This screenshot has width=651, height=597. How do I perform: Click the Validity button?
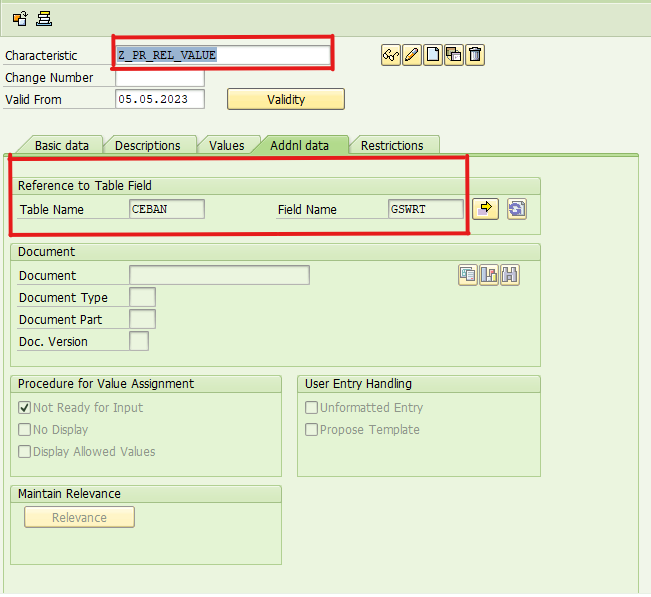(x=286, y=99)
